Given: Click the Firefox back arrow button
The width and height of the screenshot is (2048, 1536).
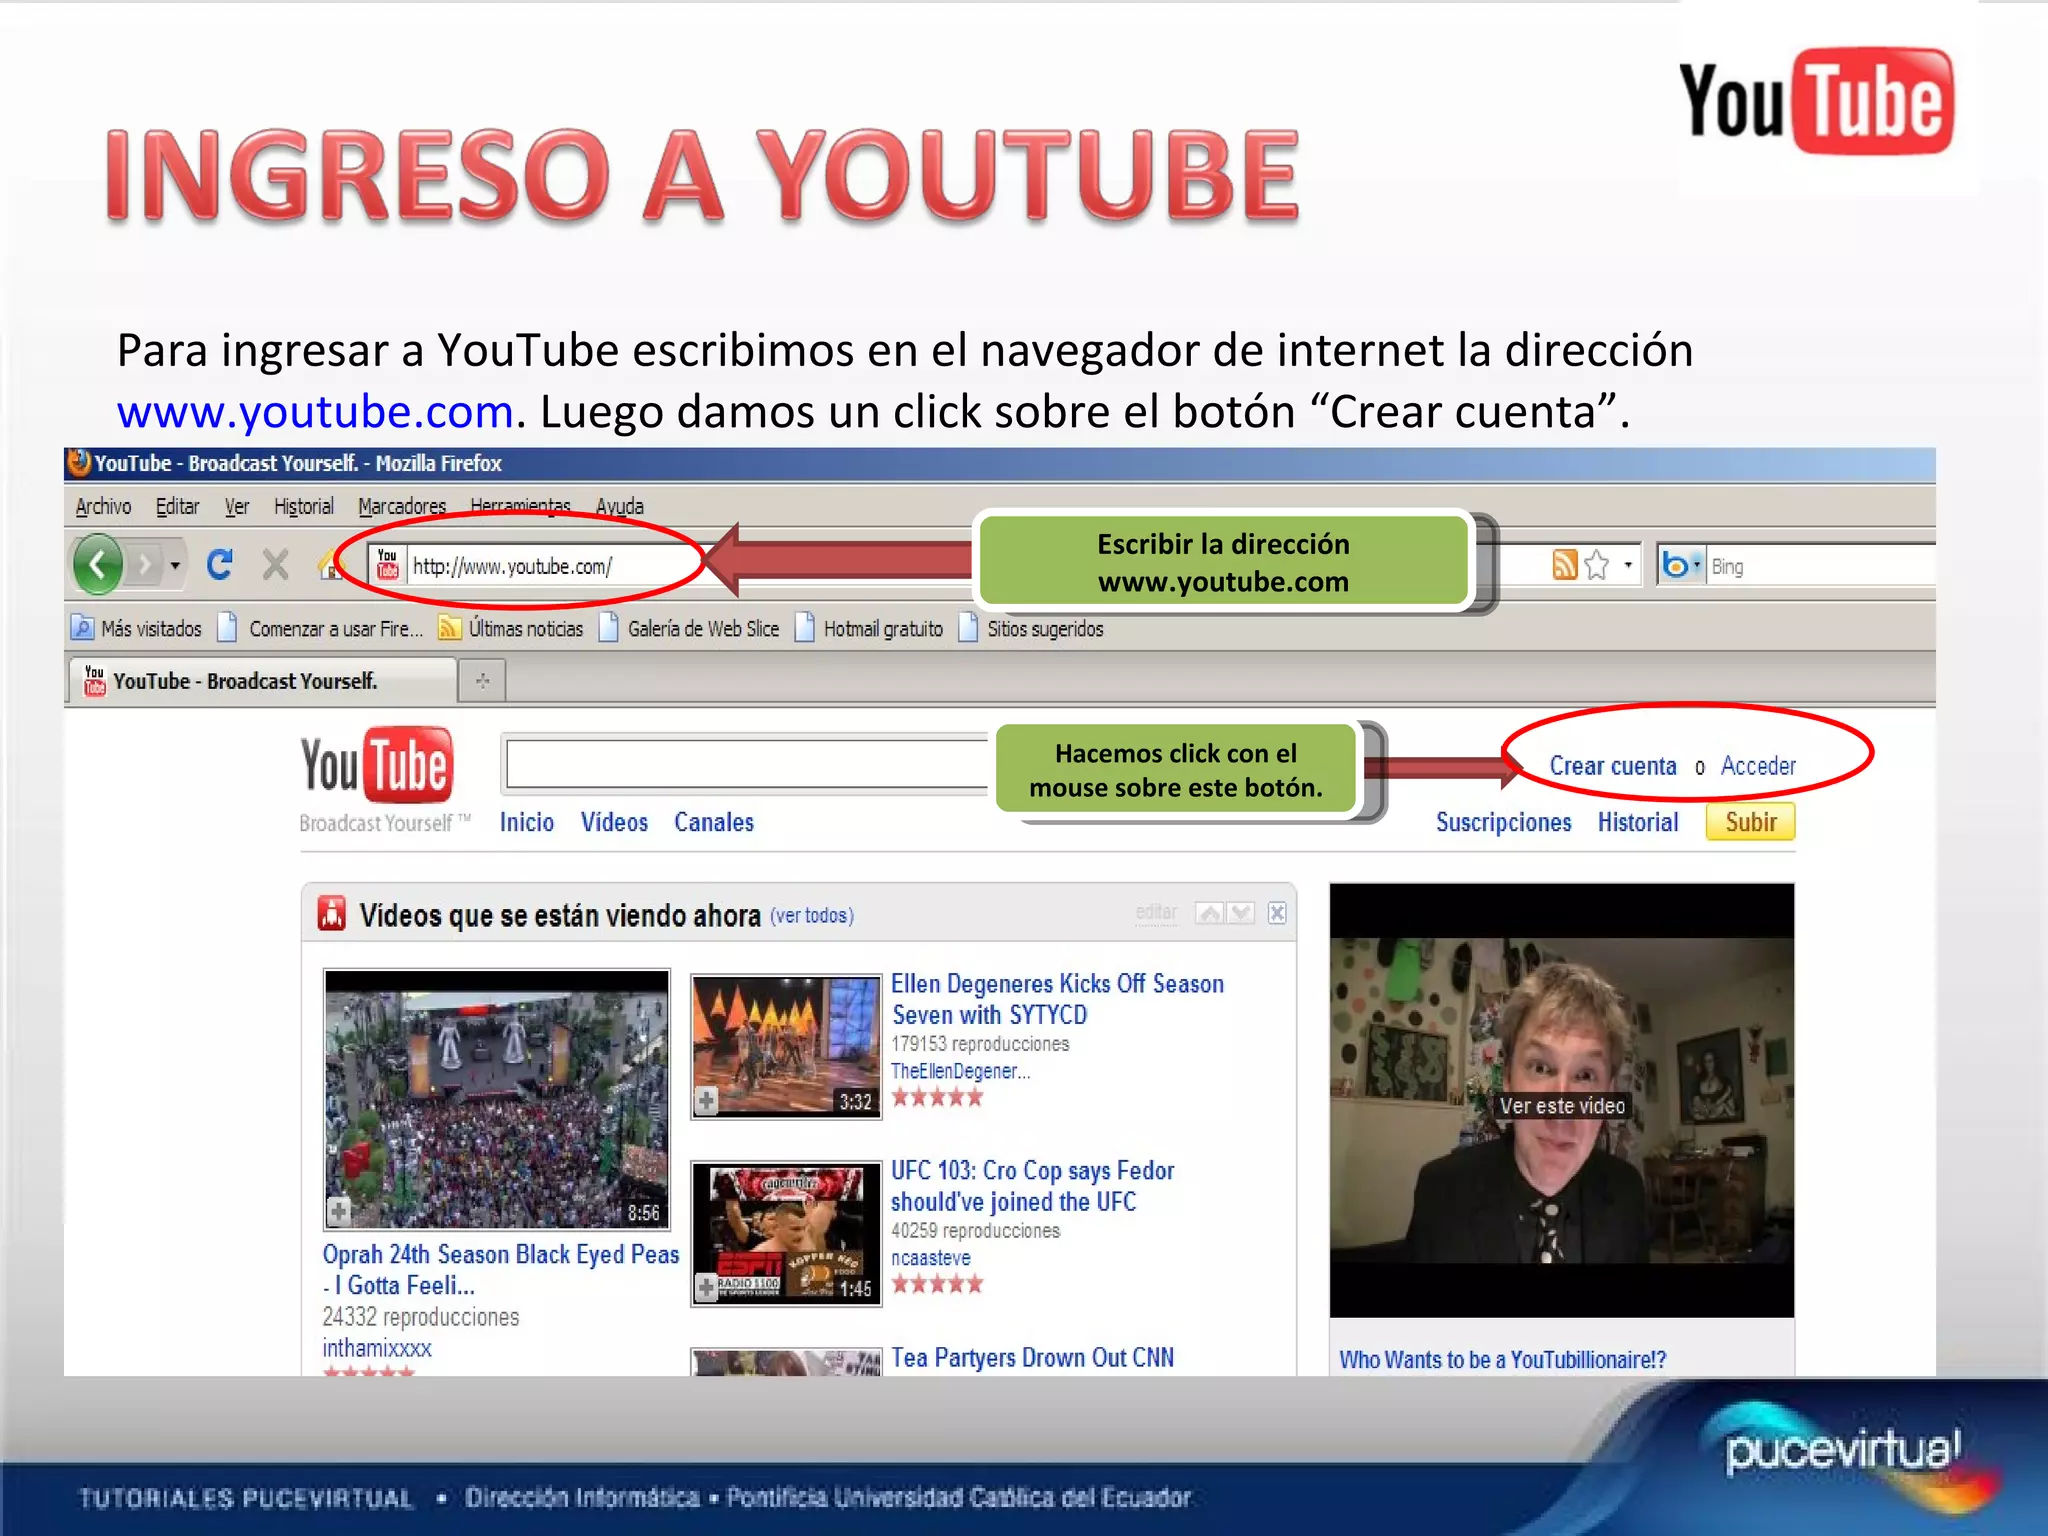Looking at the screenshot, I should point(98,565).
